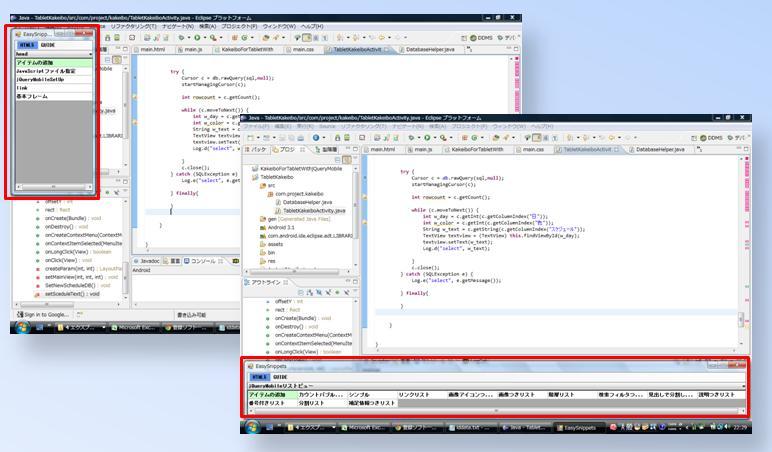The height and width of the screenshot is (452, 772).
Task: Open the jQueryMobileリストビュー category dropdown
Action: tap(745, 386)
